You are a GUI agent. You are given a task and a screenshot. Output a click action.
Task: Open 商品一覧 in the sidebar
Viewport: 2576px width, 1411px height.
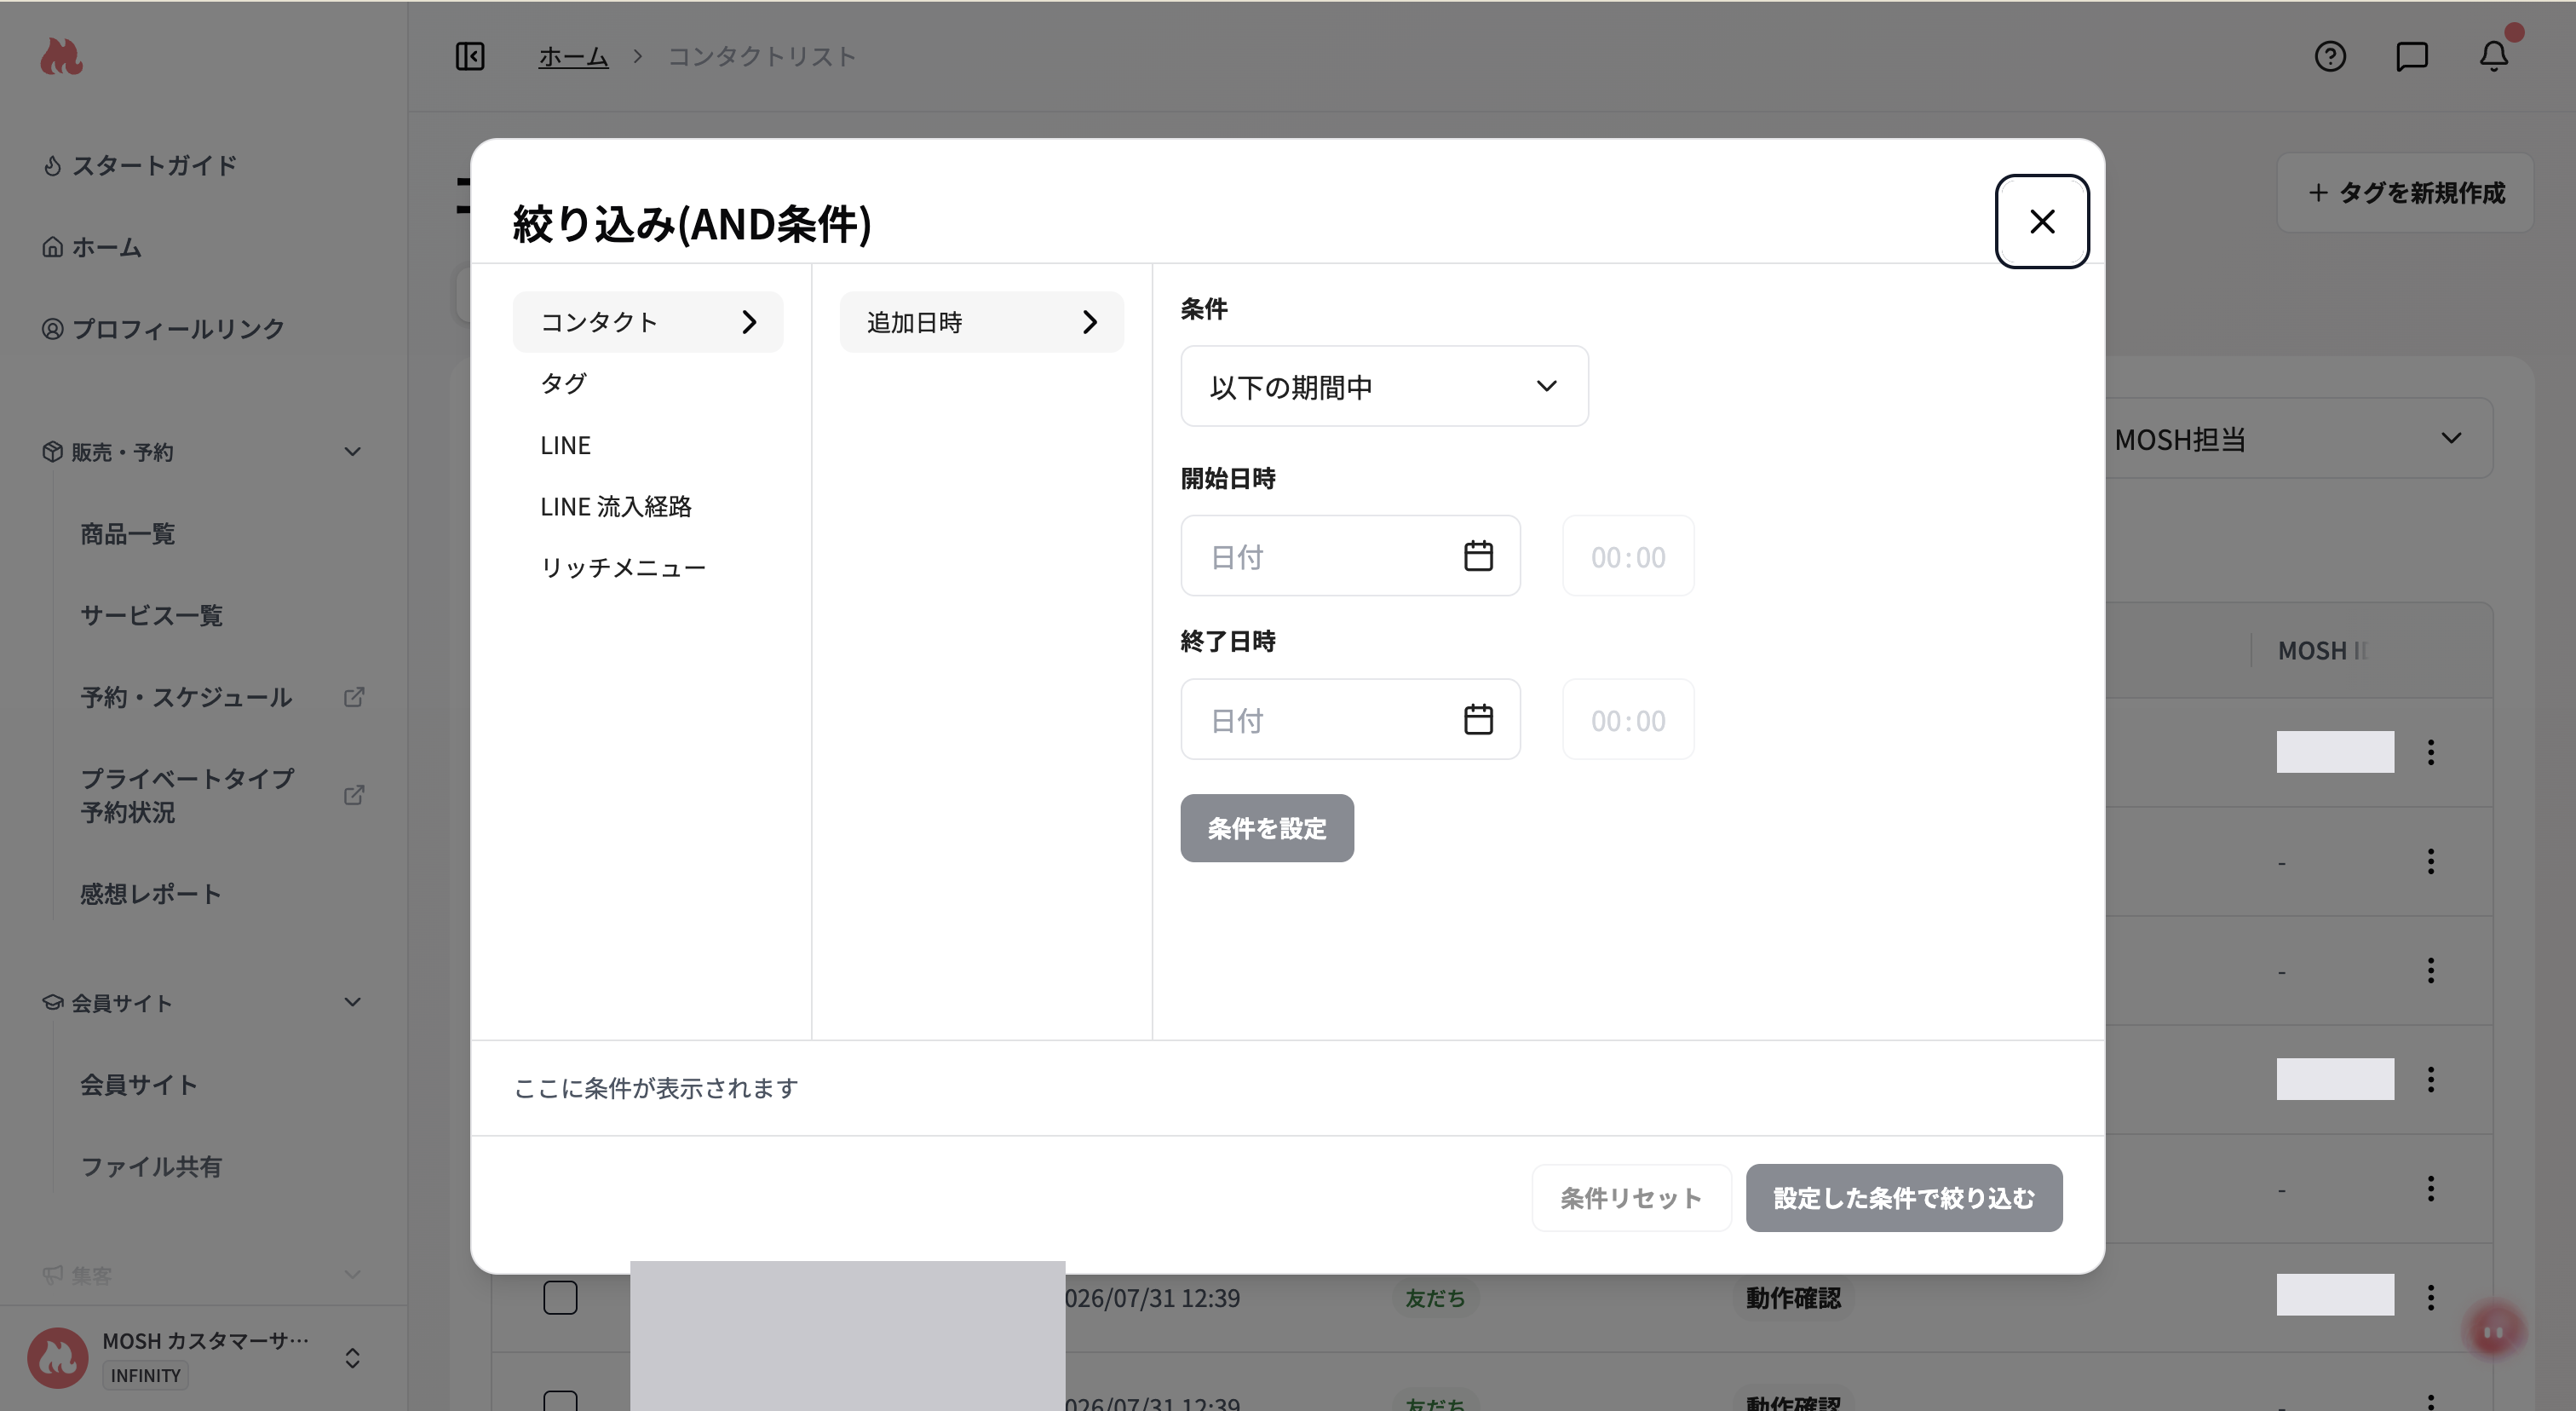[128, 534]
